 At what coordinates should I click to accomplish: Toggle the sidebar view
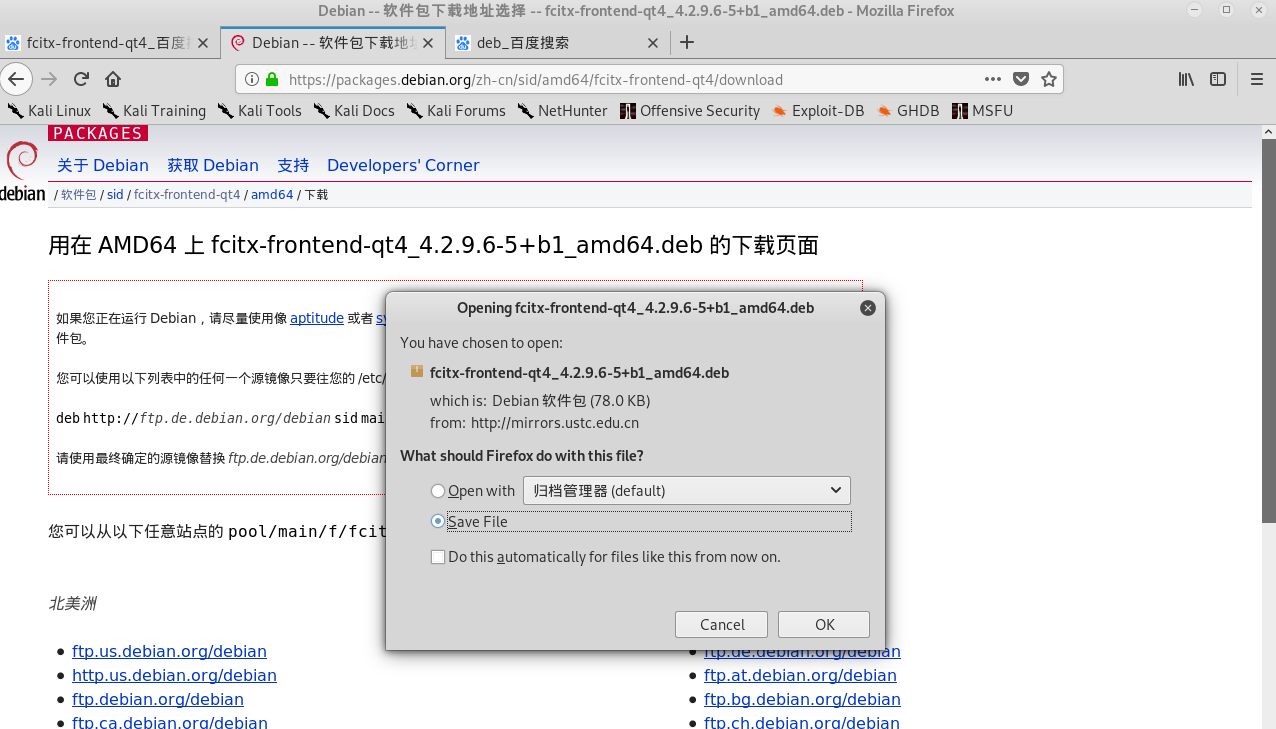coord(1218,79)
